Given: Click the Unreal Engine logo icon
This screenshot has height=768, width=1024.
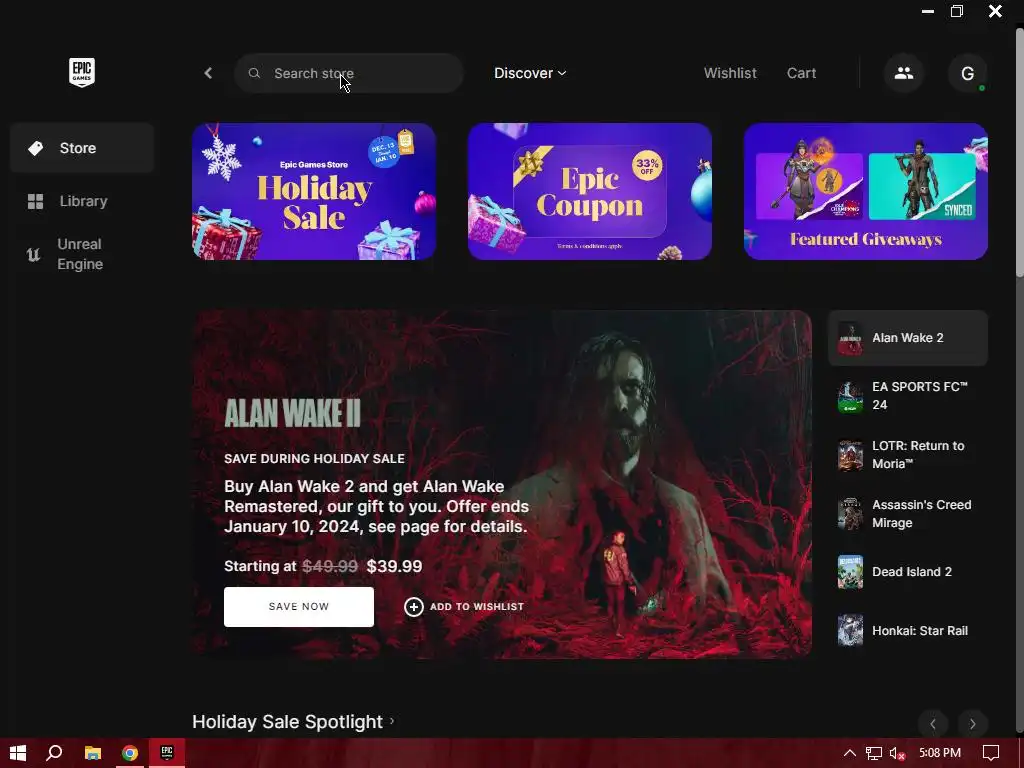Looking at the screenshot, I should point(33,254).
